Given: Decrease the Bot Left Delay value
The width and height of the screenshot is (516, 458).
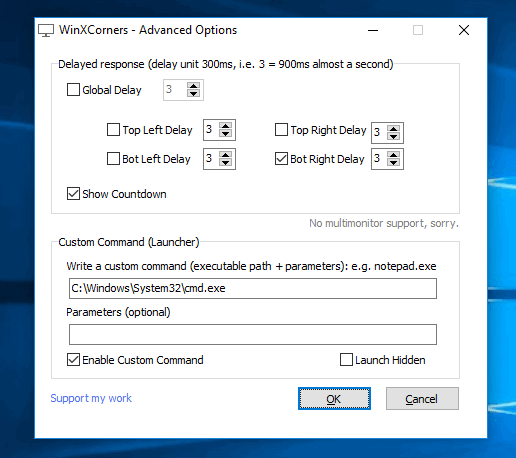Looking at the screenshot, I should 226,163.
